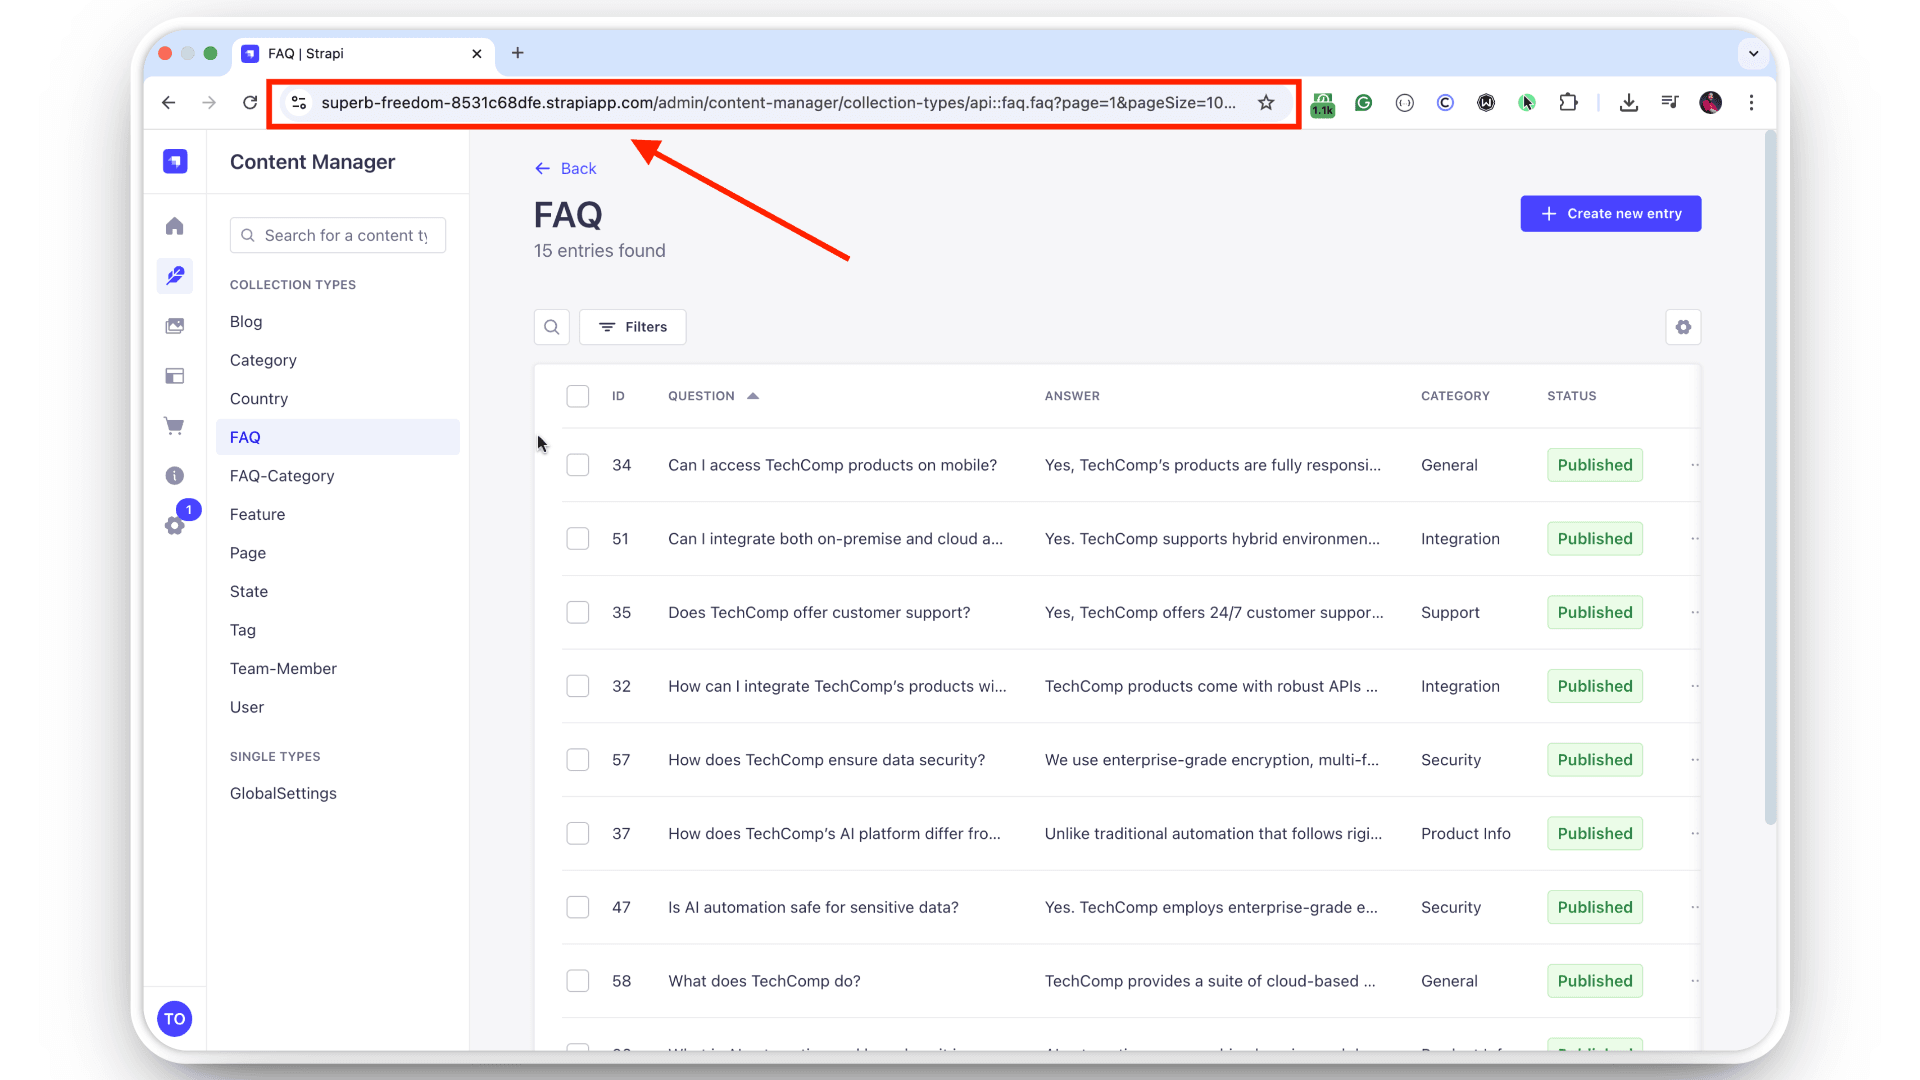Open Team-Member collection type
The image size is (1920, 1080).
tap(283, 669)
